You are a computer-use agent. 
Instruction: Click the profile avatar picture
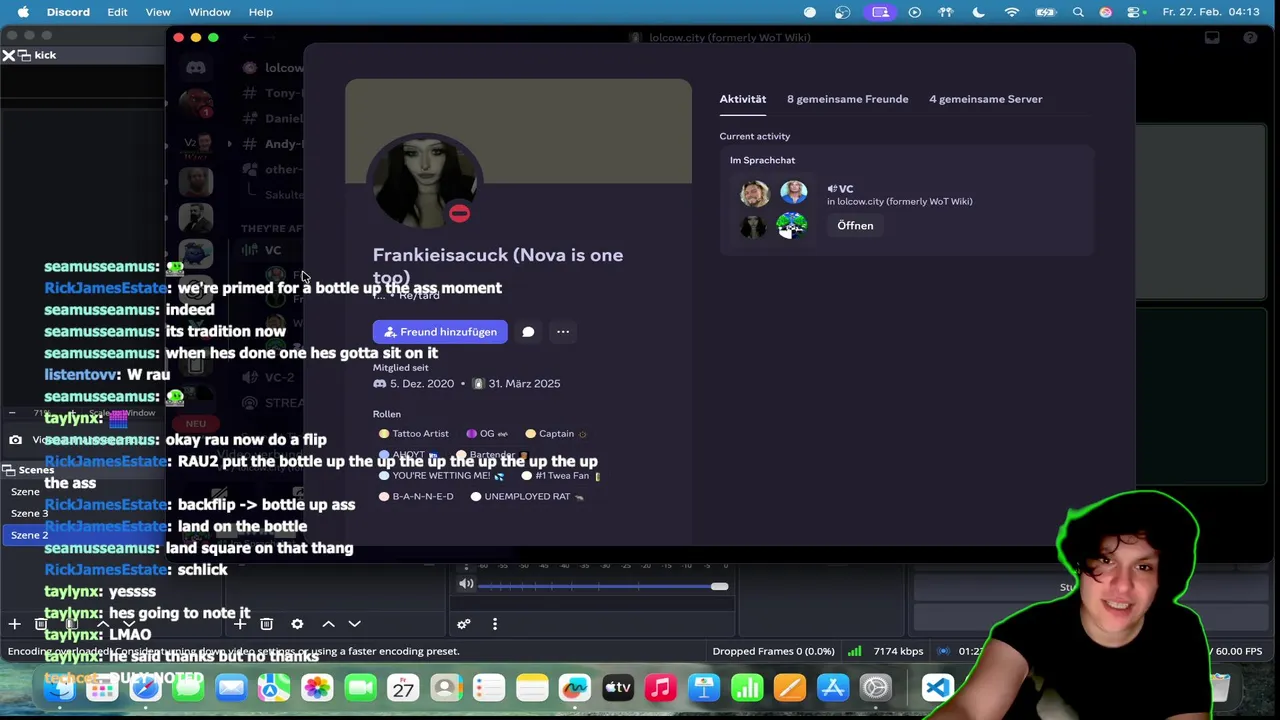tap(425, 182)
